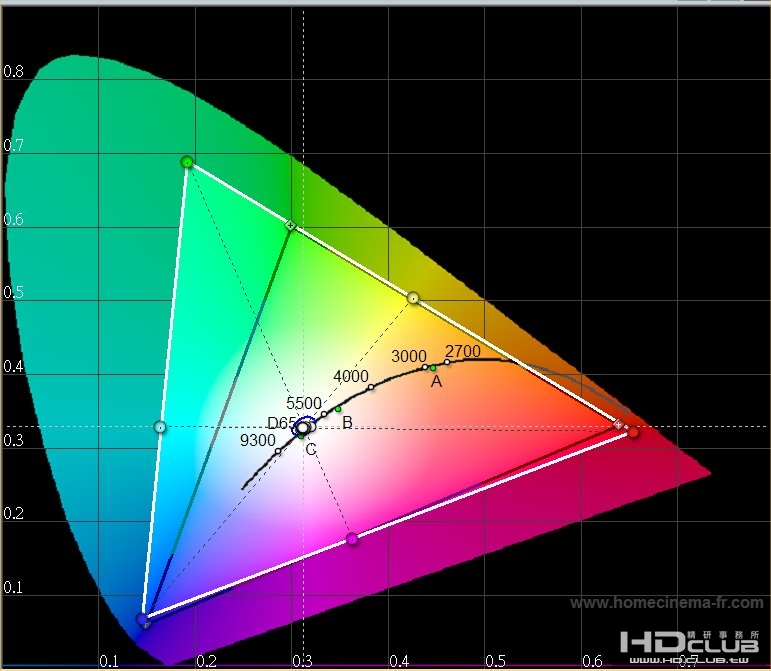Click the horizontal axis label "0.3"

[302, 661]
